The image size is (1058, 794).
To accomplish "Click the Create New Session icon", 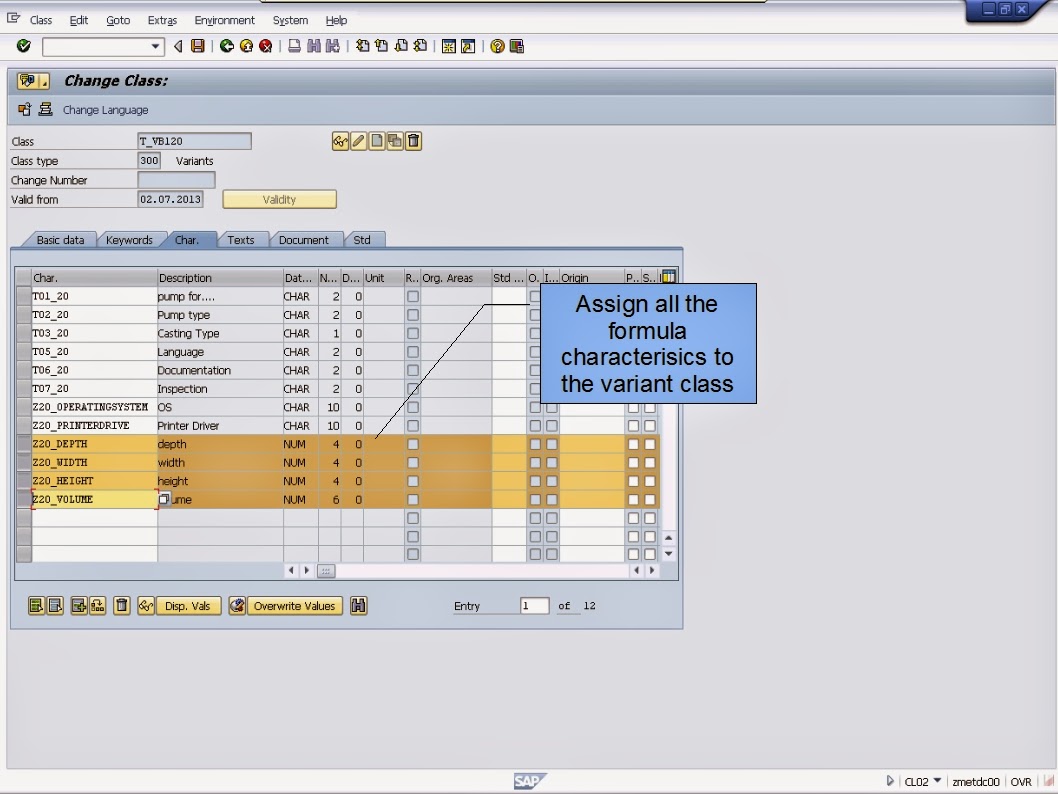I will point(449,46).
